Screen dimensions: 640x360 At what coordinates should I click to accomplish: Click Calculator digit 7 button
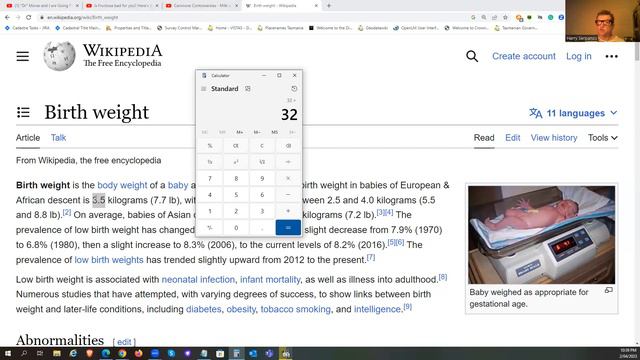click(x=210, y=178)
